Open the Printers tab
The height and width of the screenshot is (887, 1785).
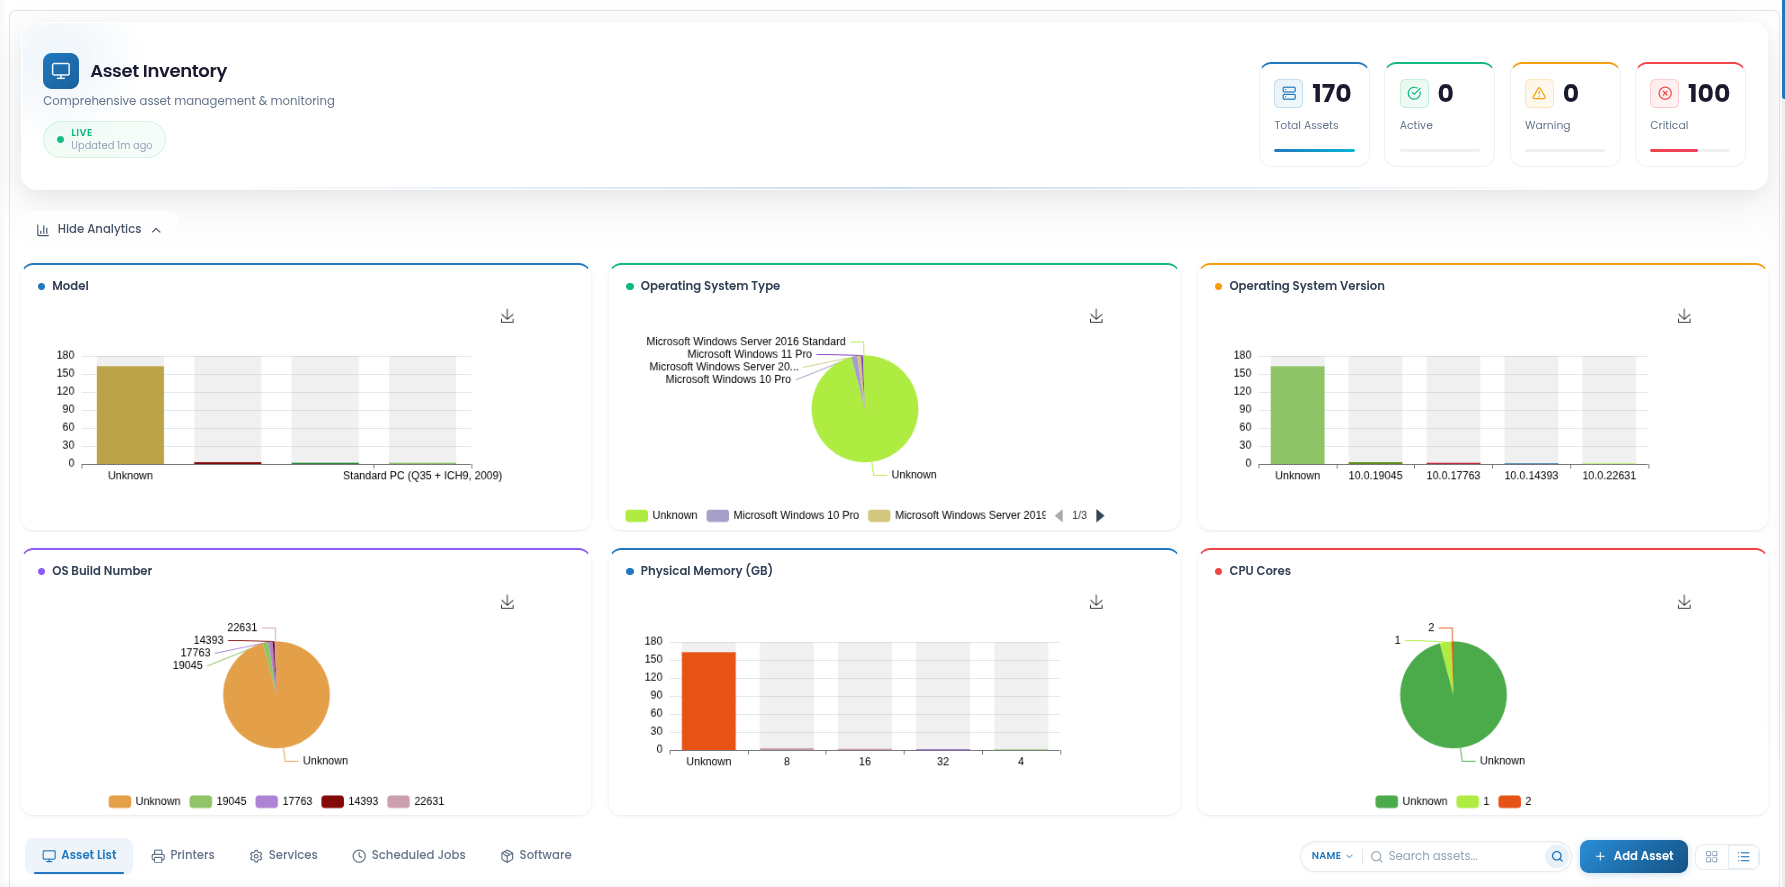click(183, 855)
